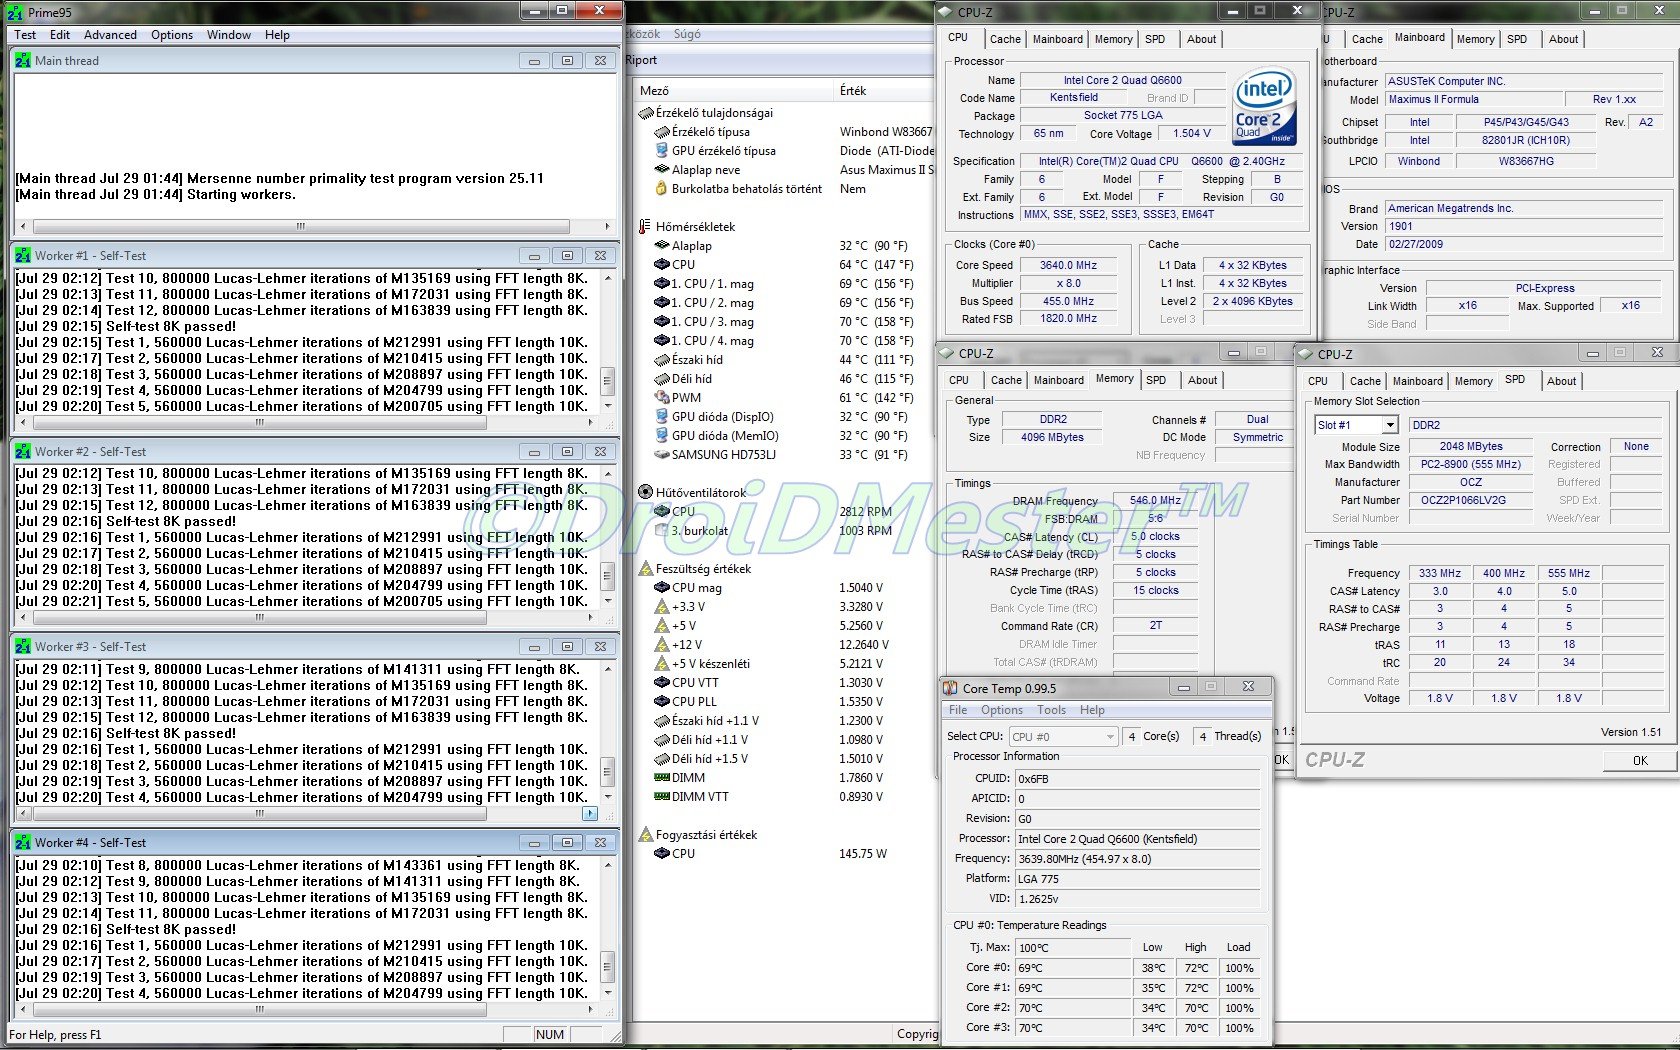Screen dimensions: 1680x1050
Task: Select 1. CPU / 3. mag temperature row
Action: (x=785, y=322)
